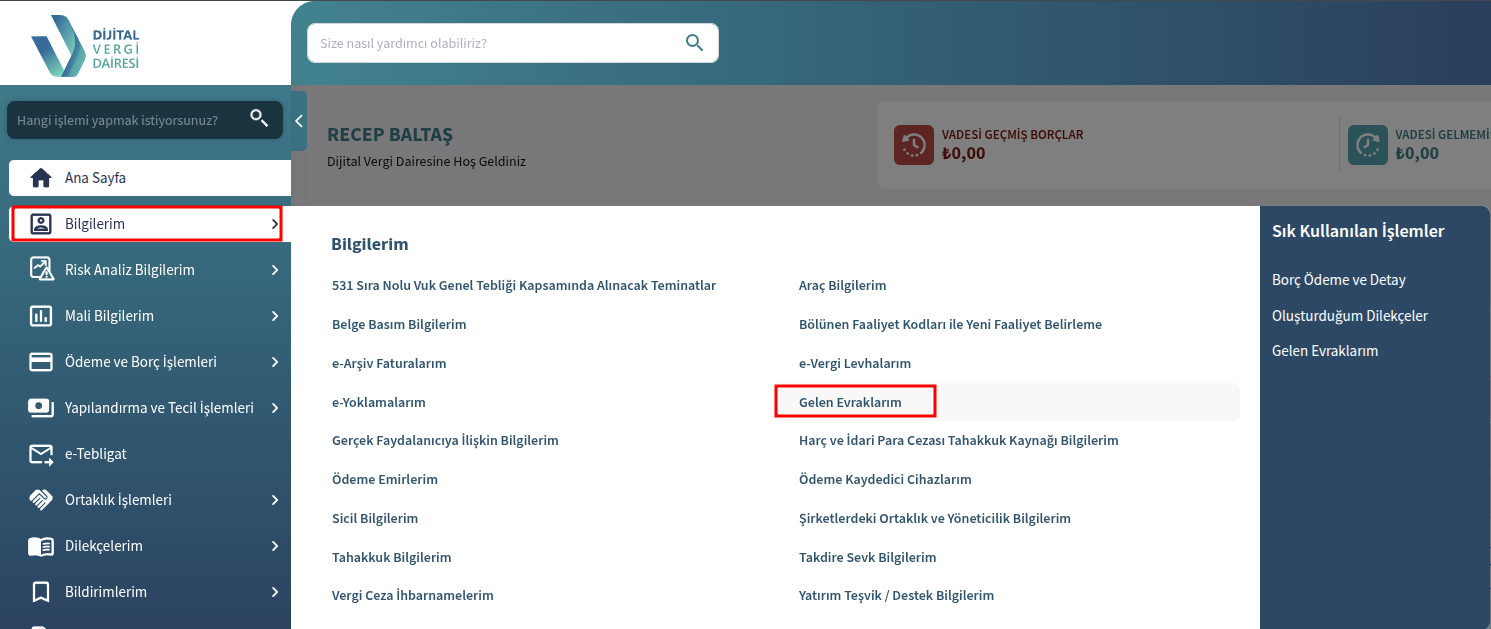Click the Yapılandırma ve Tecil İşlemleri icon
The width and height of the screenshot is (1491, 629).
point(41,408)
